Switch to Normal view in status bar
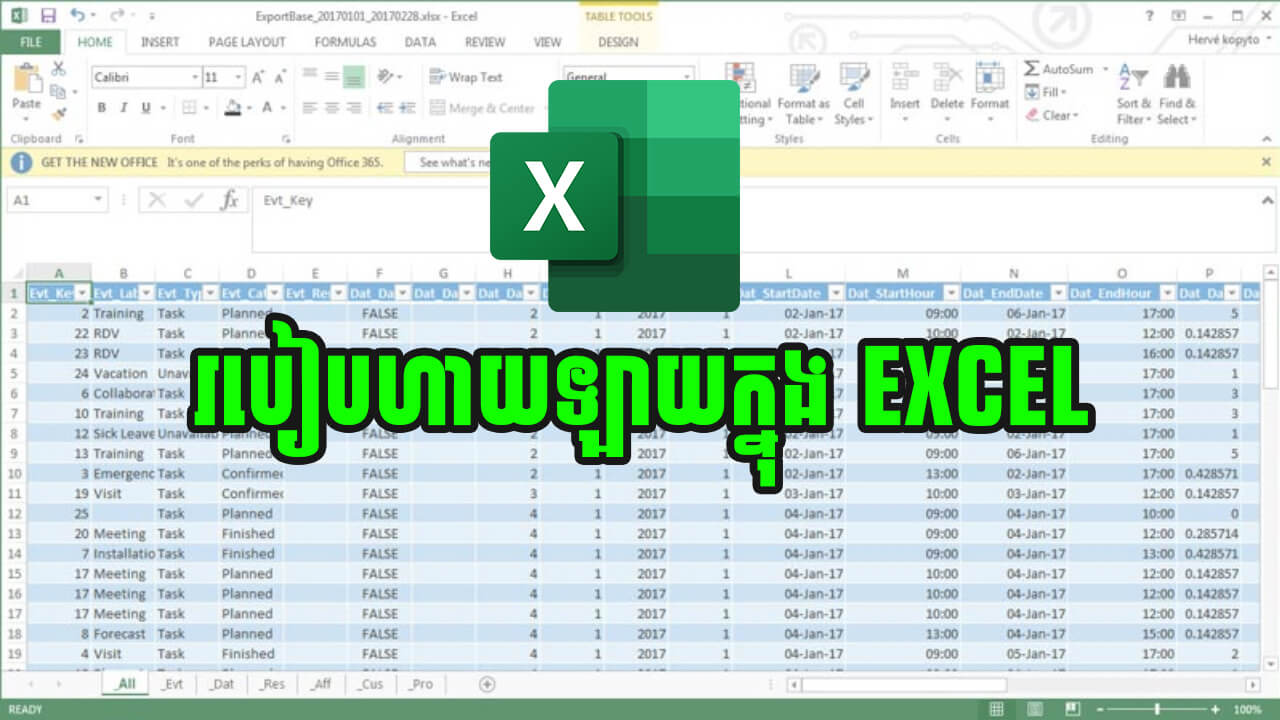Screen dimensions: 1280x720 tap(996, 709)
